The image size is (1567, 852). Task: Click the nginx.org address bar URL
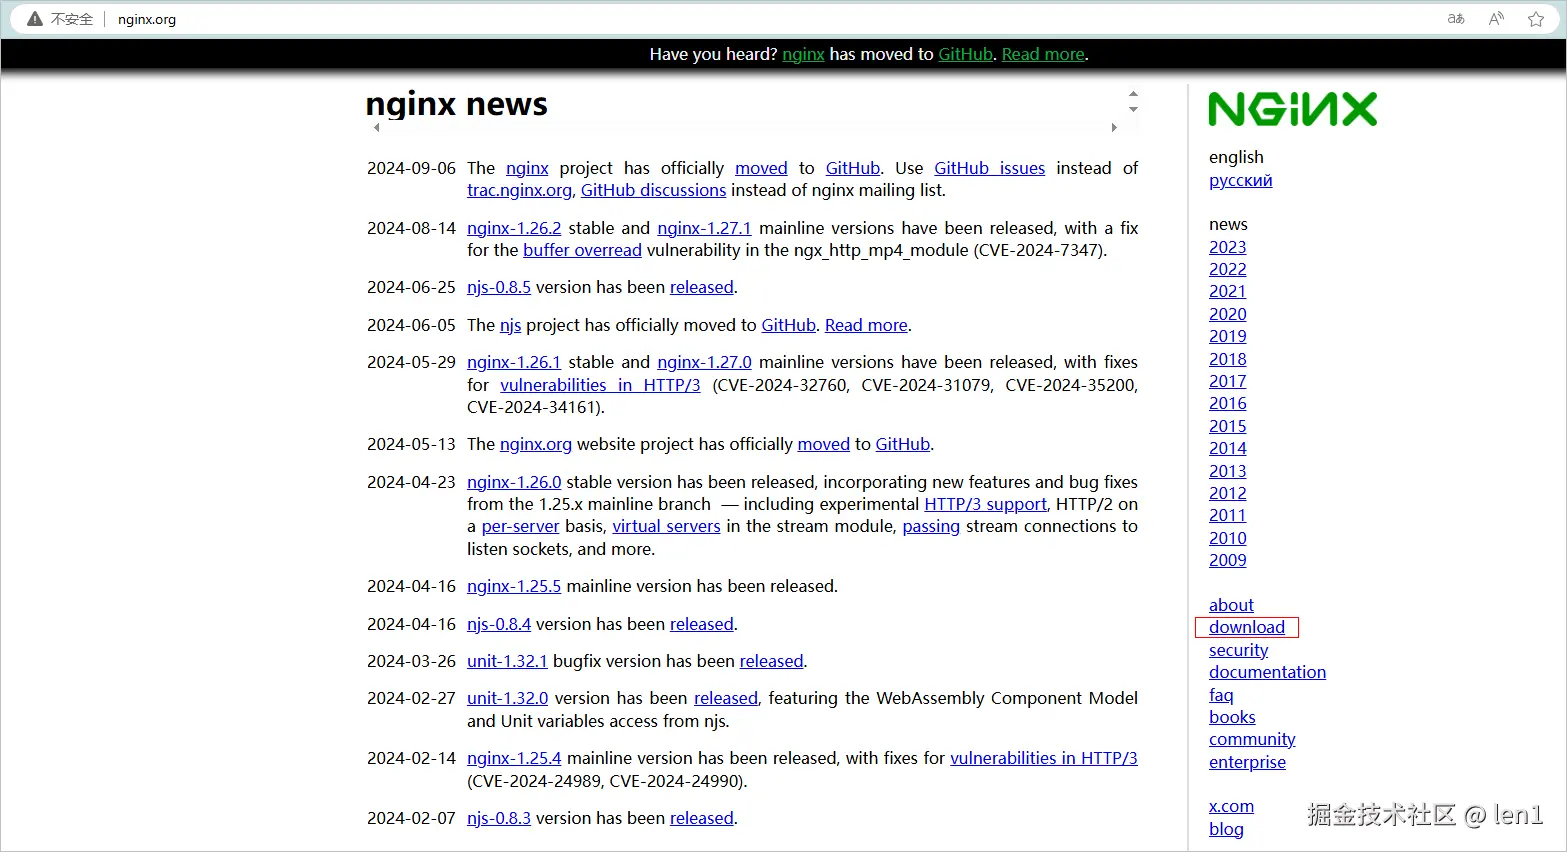tap(147, 19)
